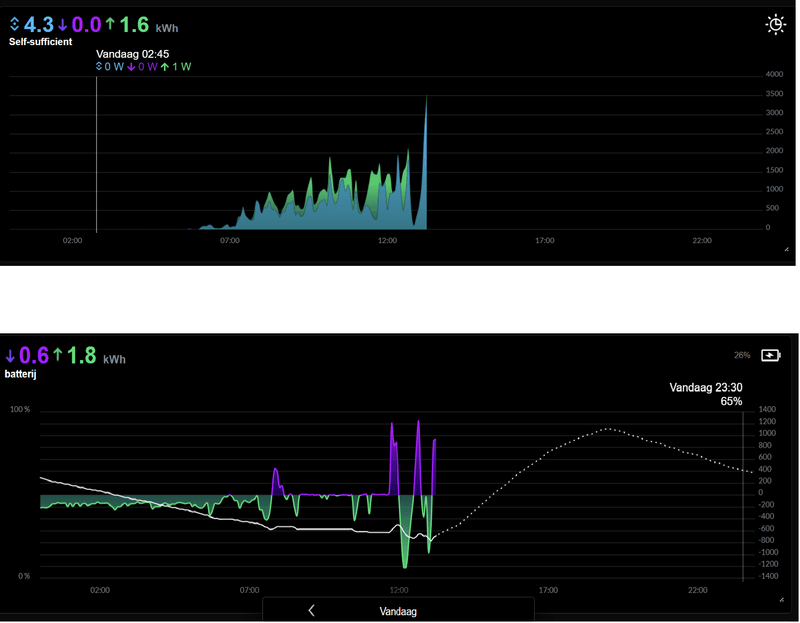Click the 'Self-sufficient' chart title
Screen dimensions: 800x623
(40, 42)
